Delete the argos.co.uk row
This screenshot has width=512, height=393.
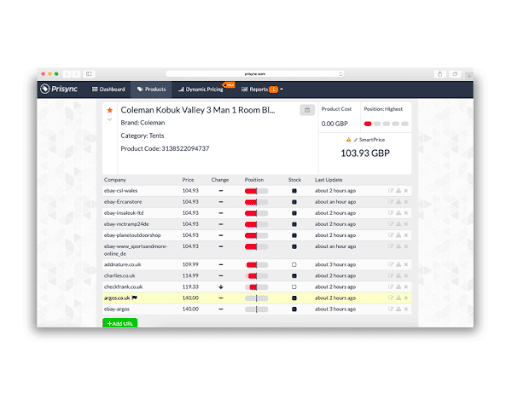[406, 298]
